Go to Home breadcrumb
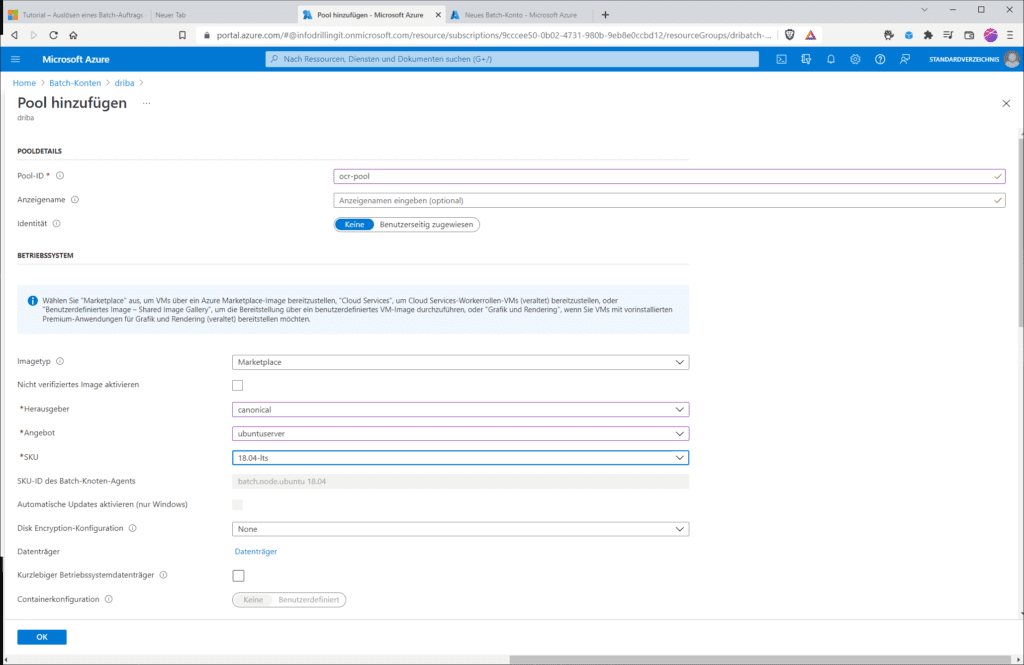This screenshot has height=665, width=1024. pyautogui.click(x=24, y=83)
